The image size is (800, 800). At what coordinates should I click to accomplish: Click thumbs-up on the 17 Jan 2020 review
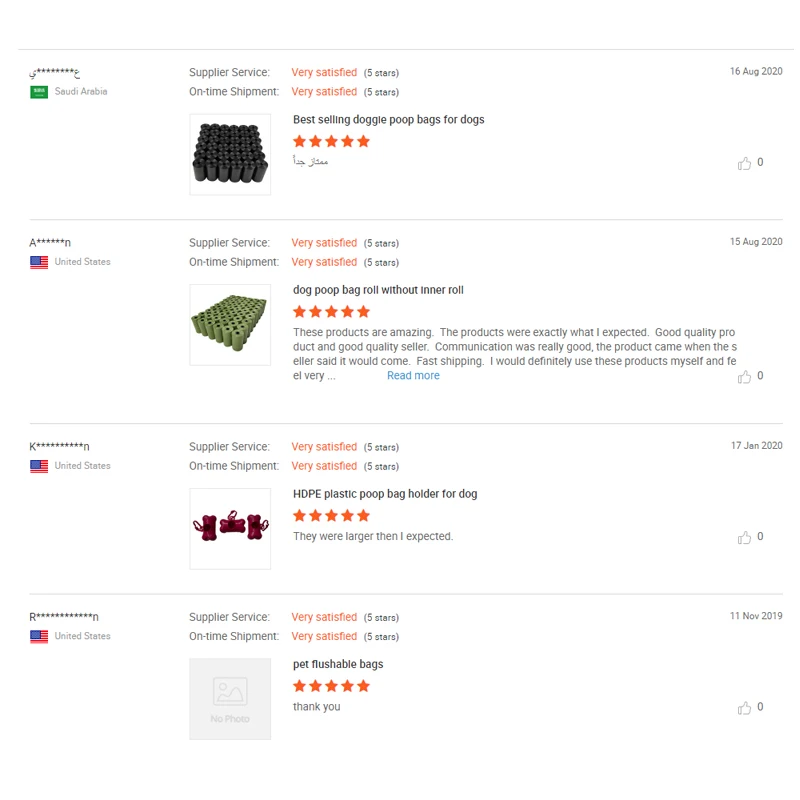tap(744, 537)
